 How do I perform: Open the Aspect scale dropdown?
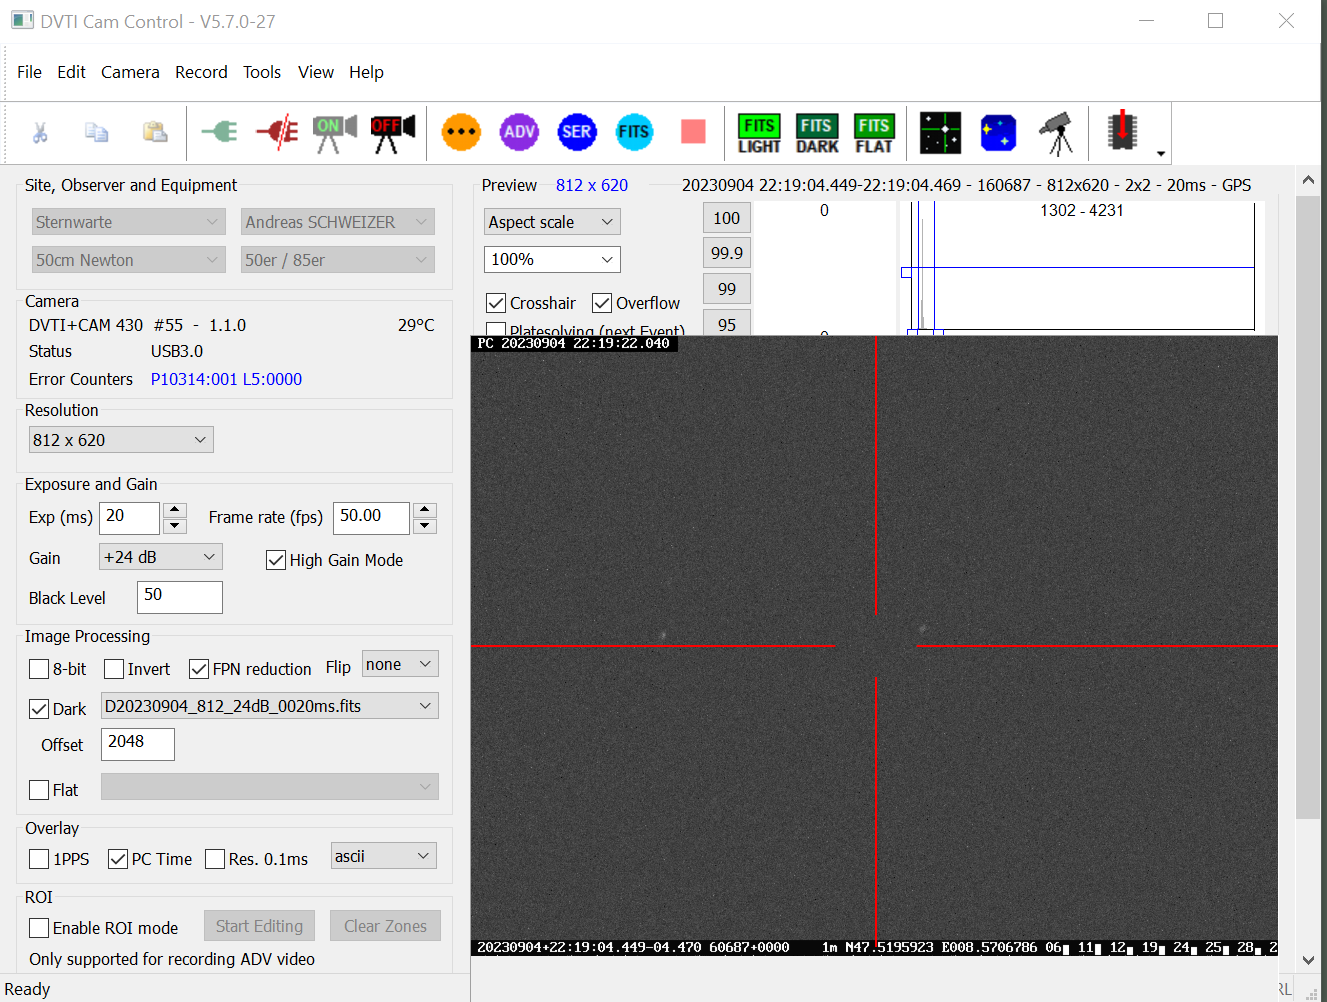551,222
